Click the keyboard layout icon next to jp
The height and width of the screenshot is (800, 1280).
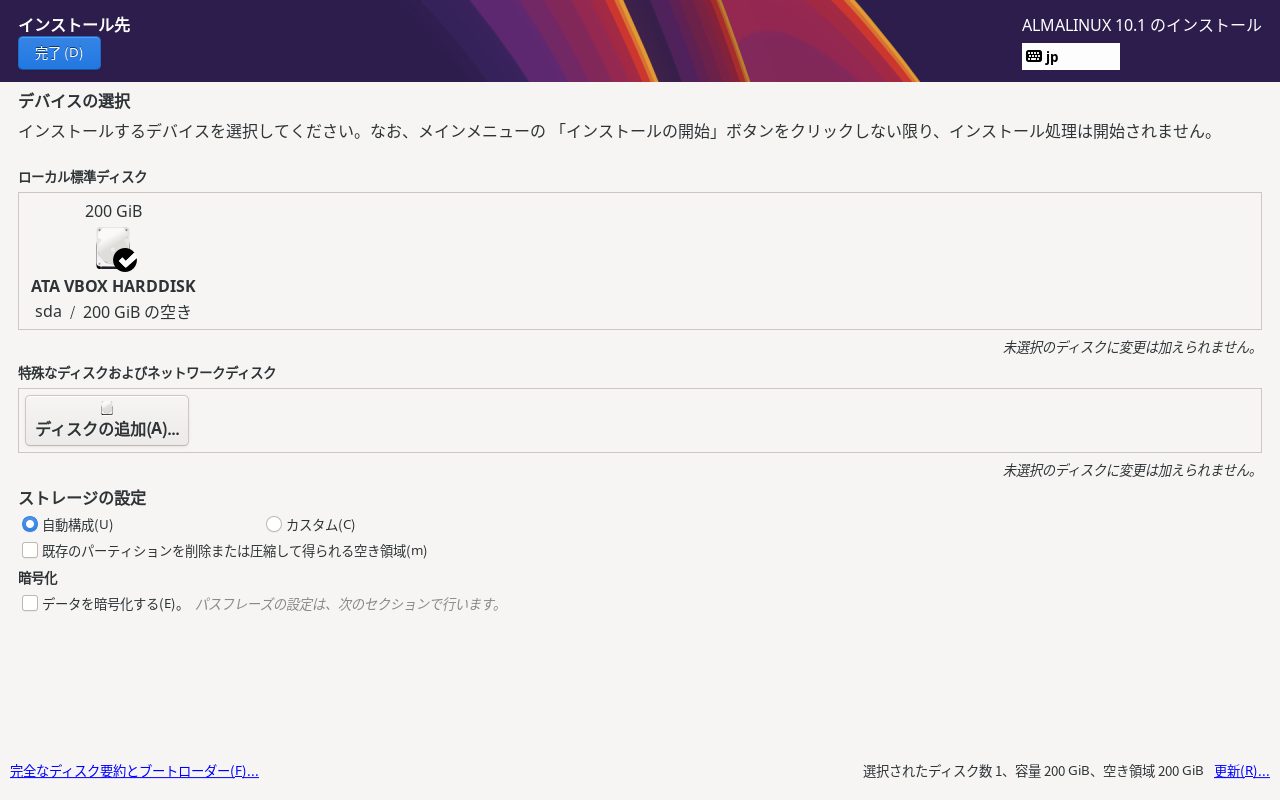coord(1034,56)
